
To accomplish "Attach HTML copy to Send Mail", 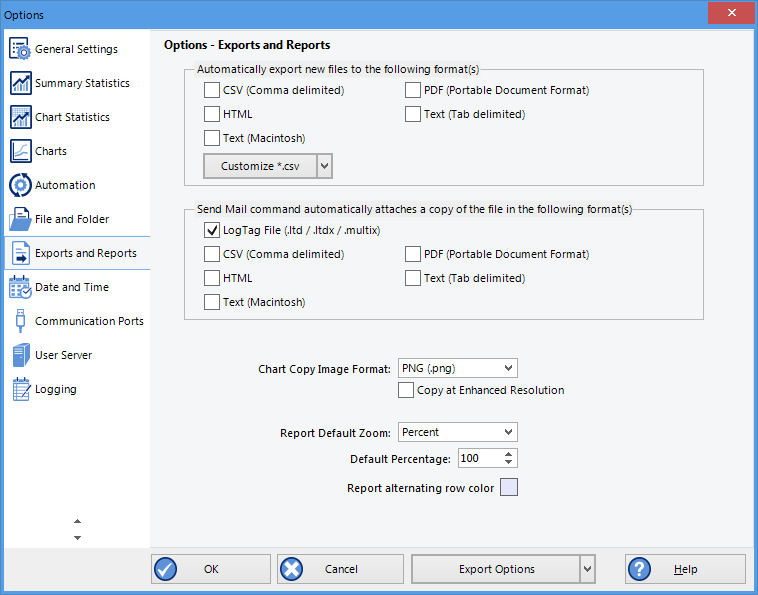I will coord(212,278).
